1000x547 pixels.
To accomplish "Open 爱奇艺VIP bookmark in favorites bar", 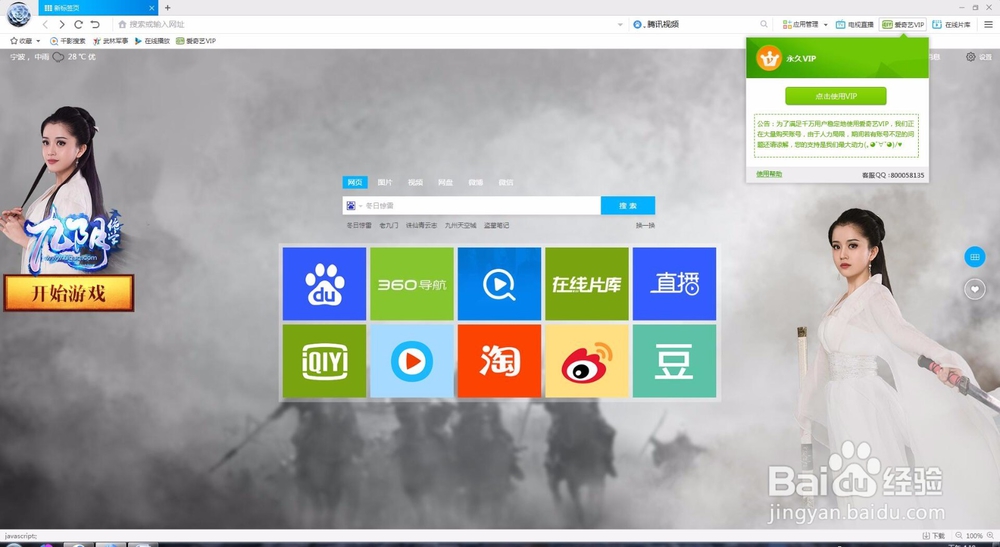I will pos(196,41).
